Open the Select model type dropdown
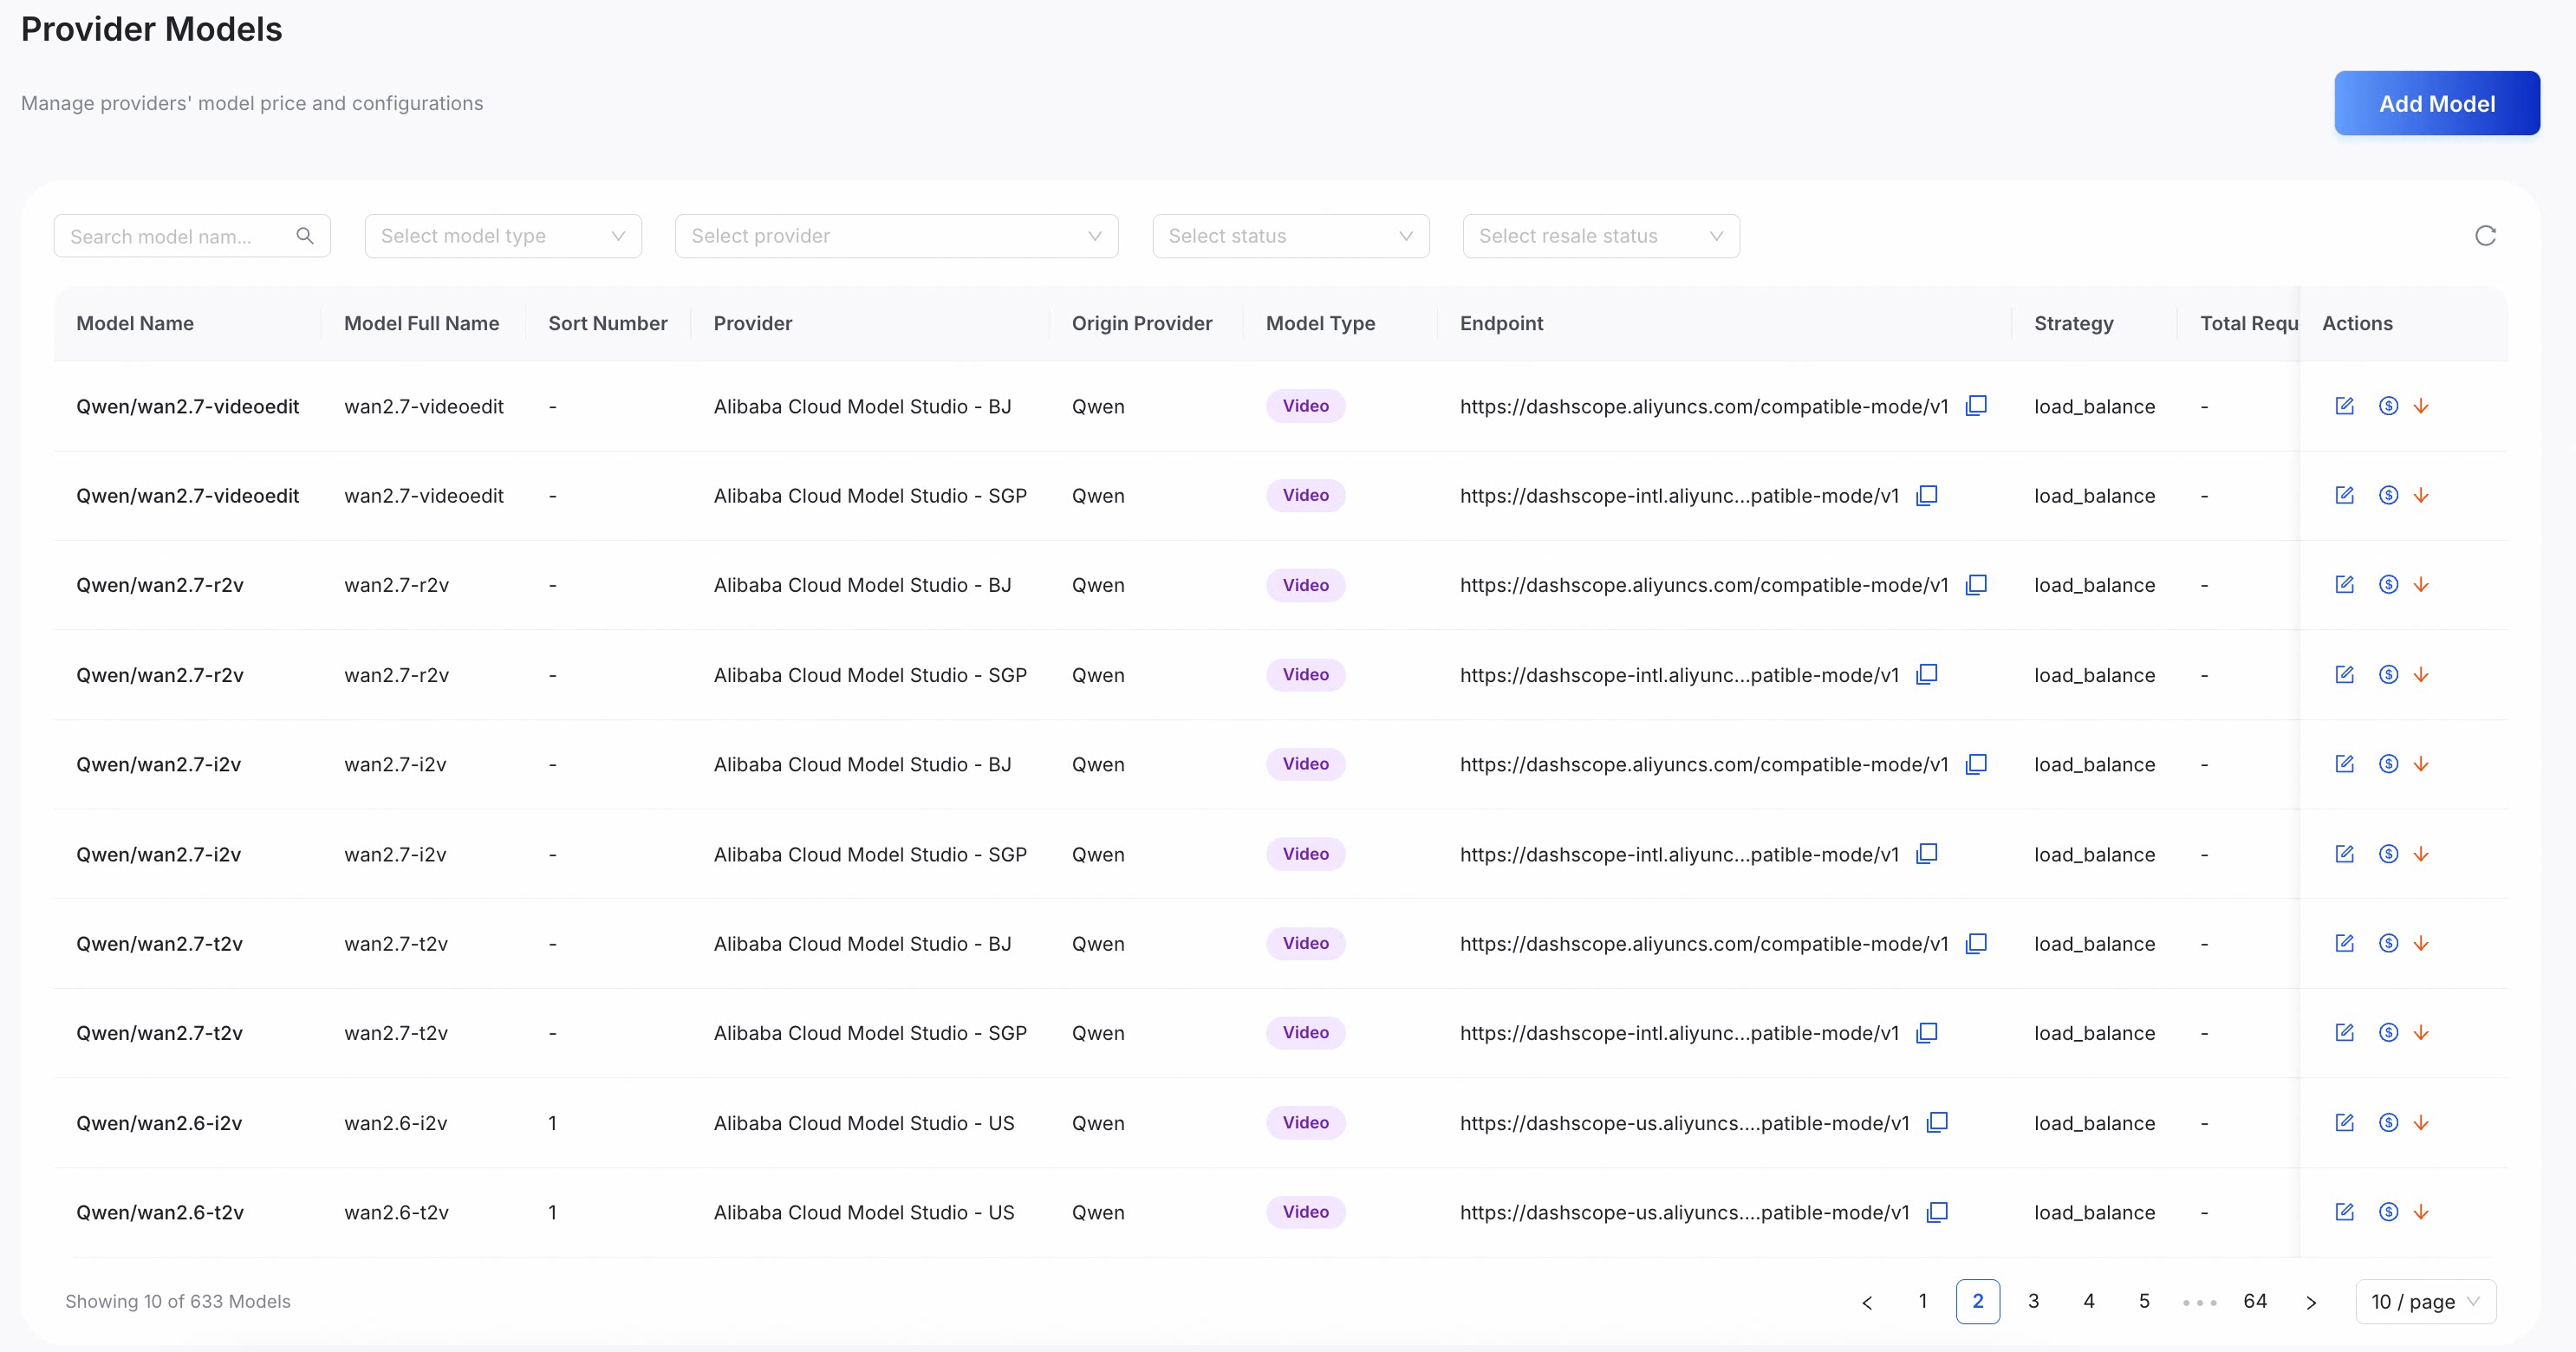2576x1352 pixels. 503,236
